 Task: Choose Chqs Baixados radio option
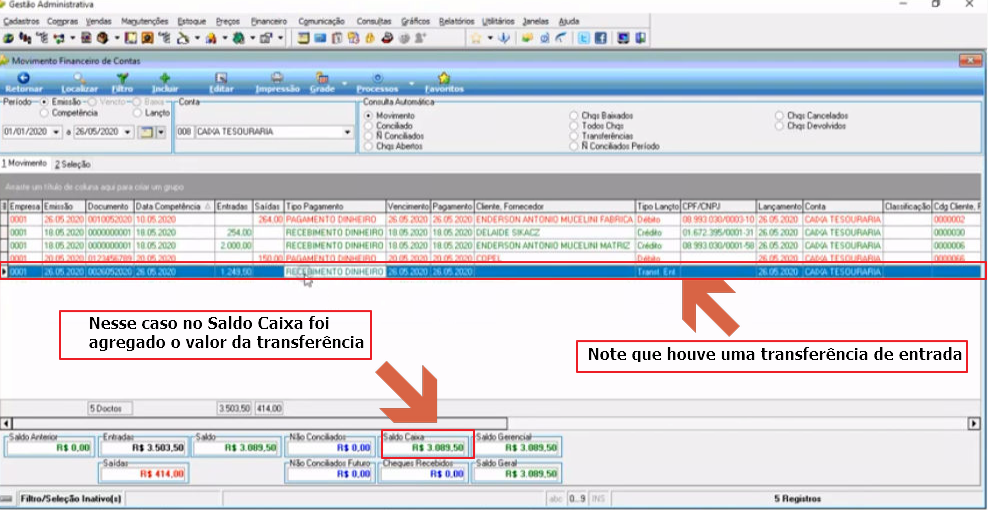point(573,116)
